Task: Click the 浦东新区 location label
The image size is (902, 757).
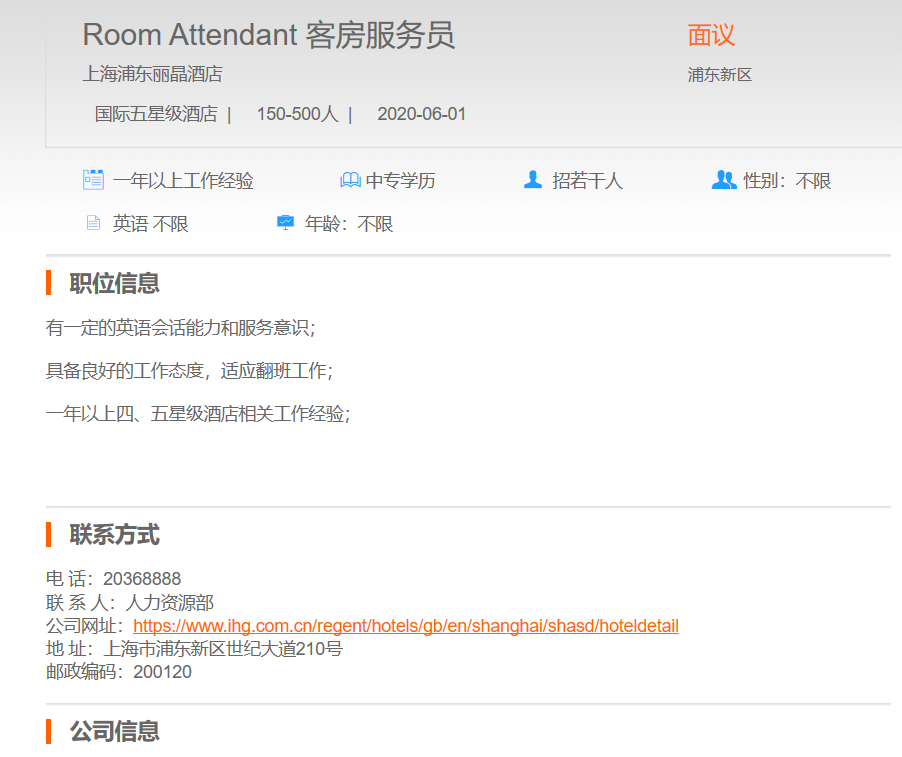Action: point(719,75)
